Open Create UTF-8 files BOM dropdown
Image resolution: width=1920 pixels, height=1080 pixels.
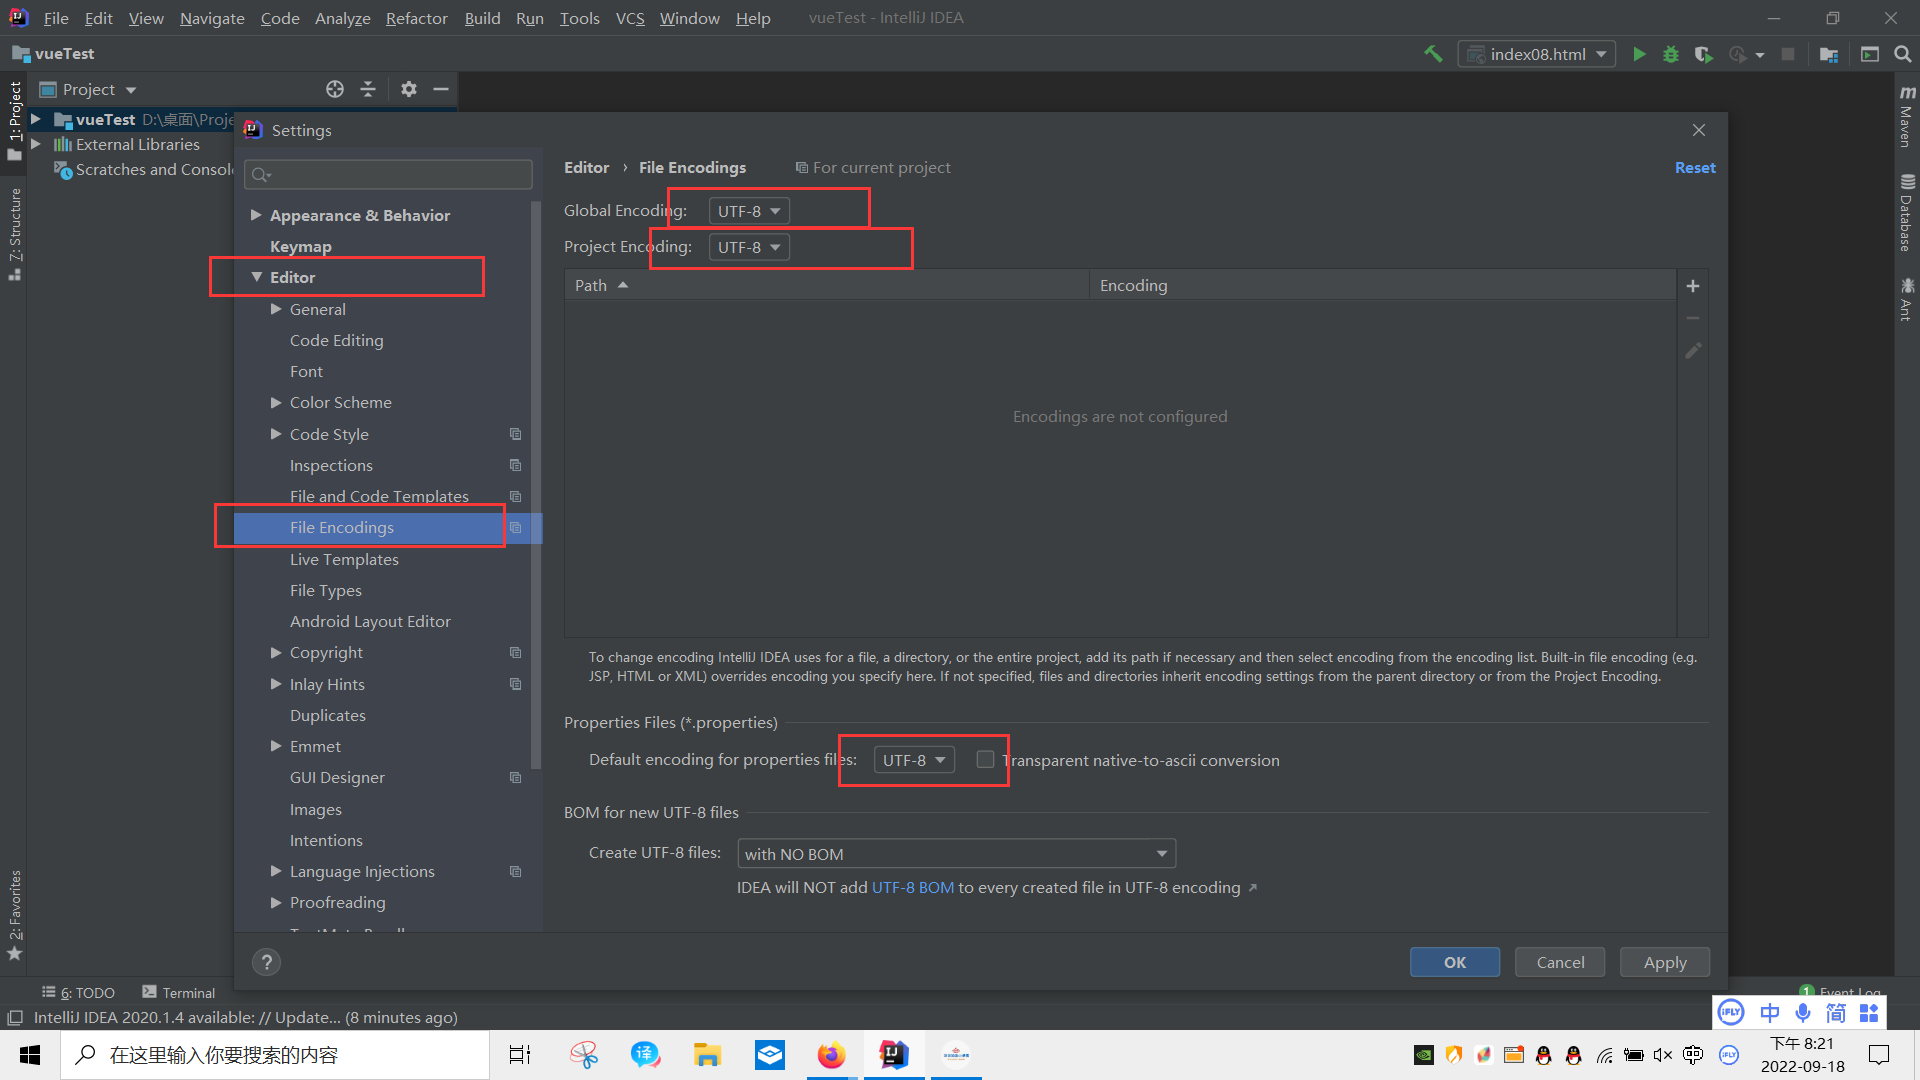[955, 854]
